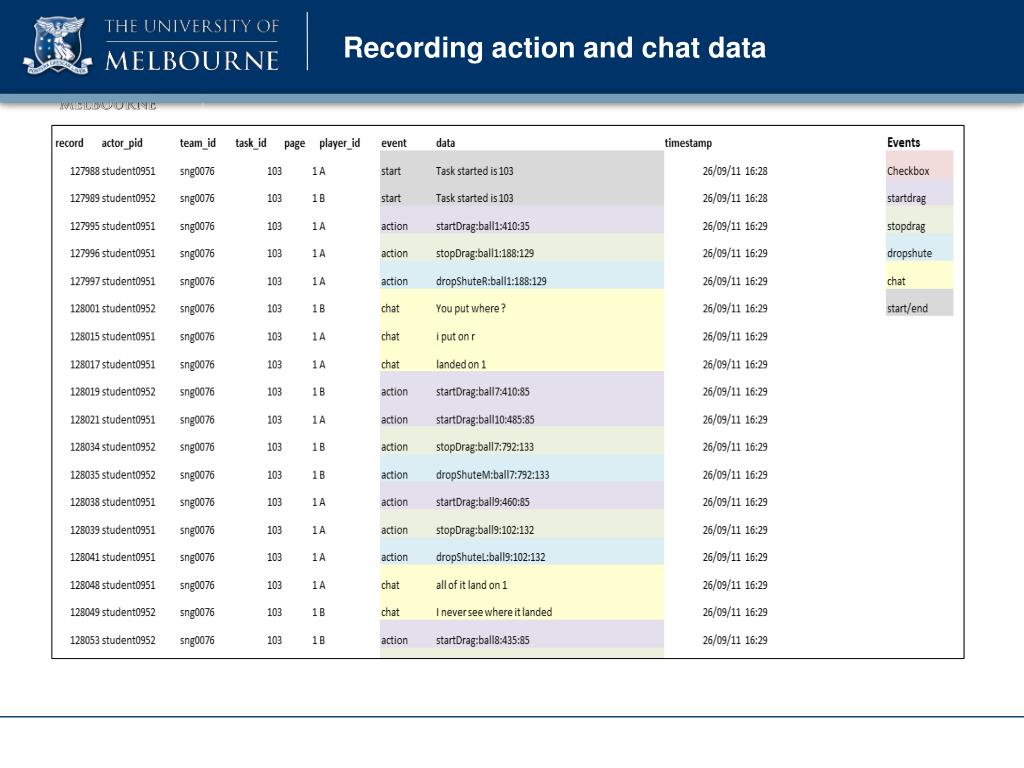1024x768 pixels.
Task: Click record number 128015
Action: (85, 337)
